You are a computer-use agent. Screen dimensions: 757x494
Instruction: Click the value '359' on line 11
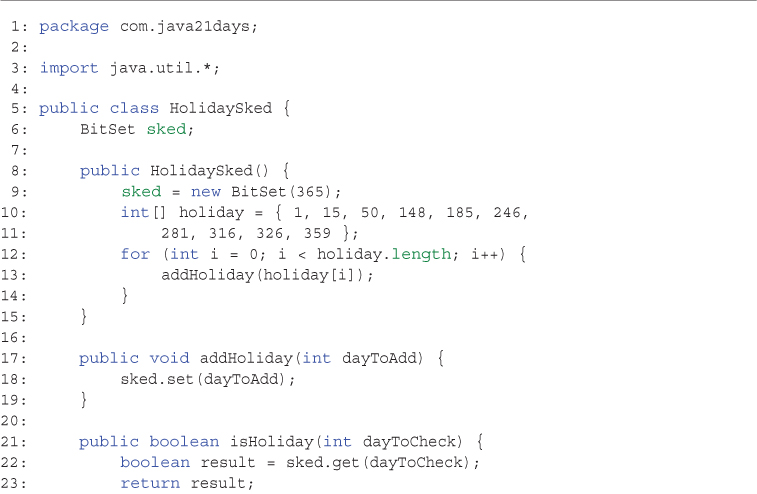point(317,233)
